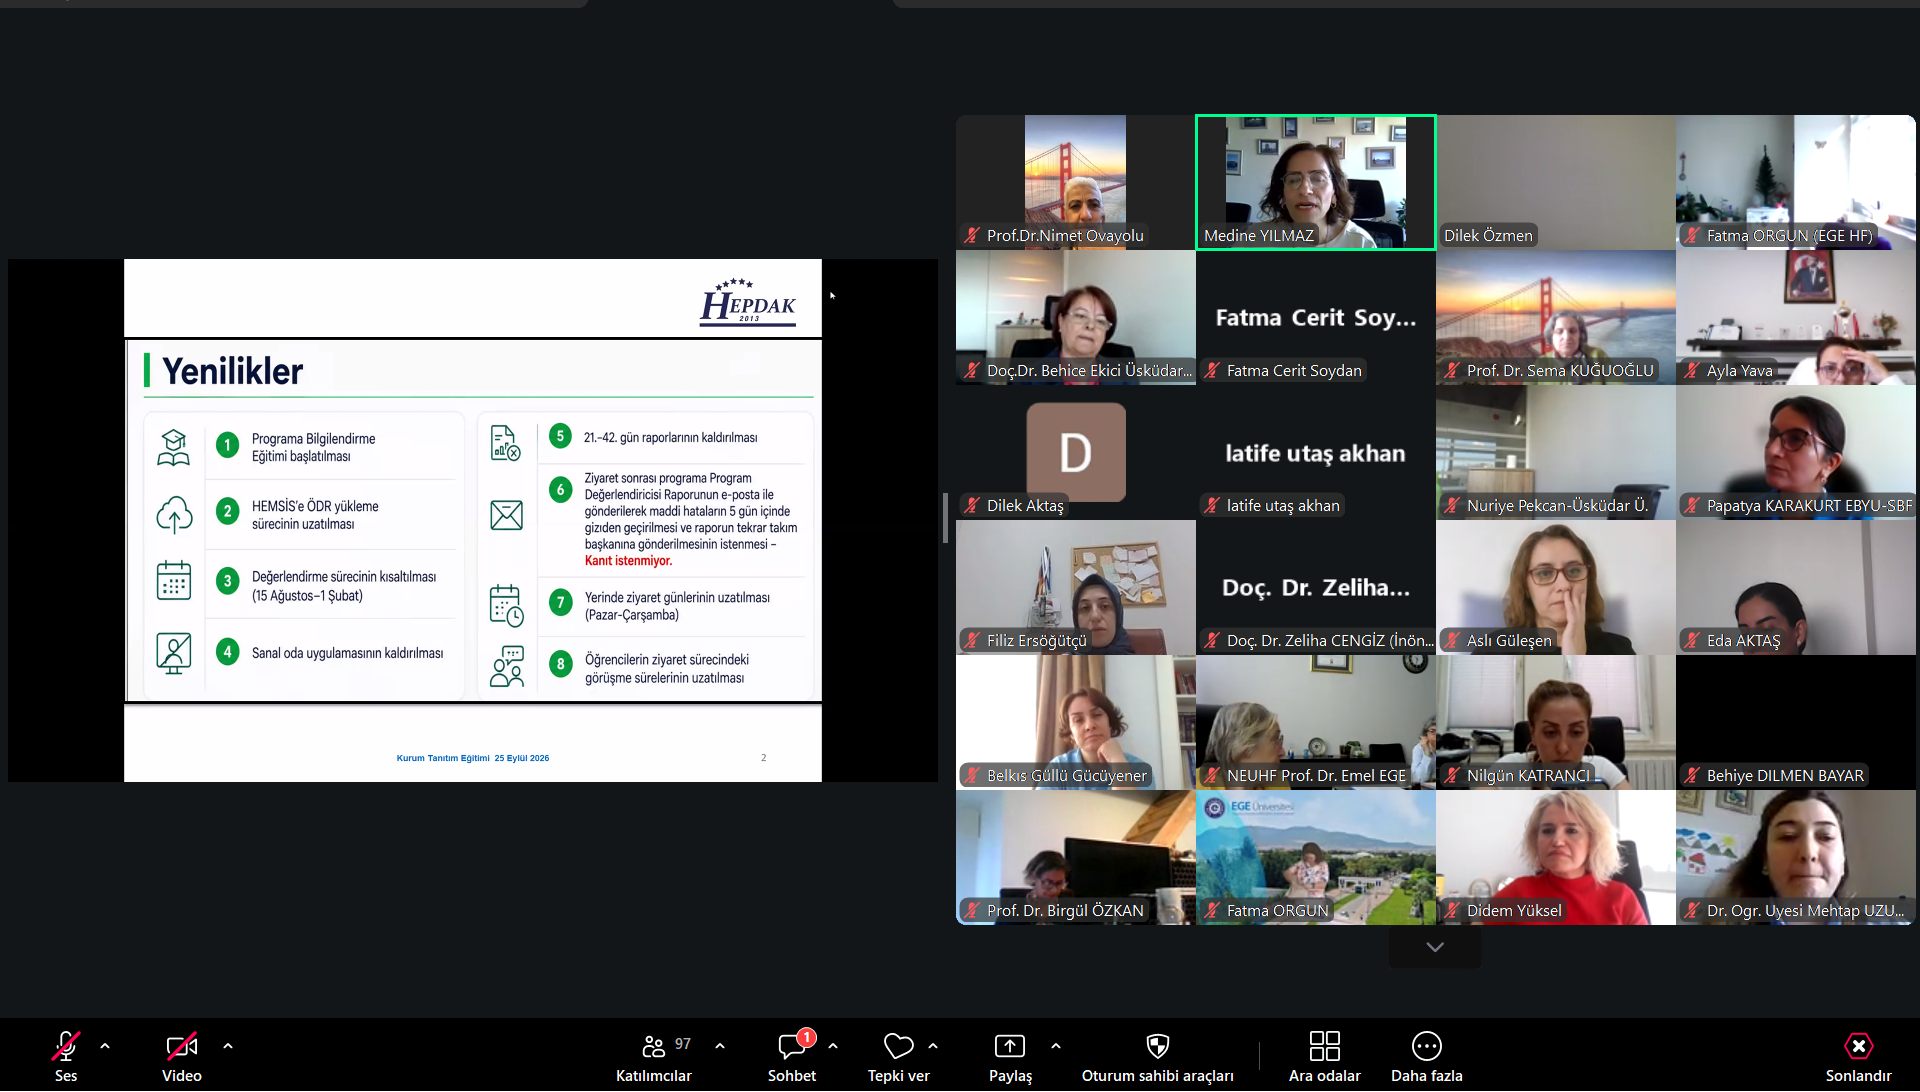Viewport: 1920px width, 1092px height.
Task: Expand the arrow next to Katılımcılar
Action: pyautogui.click(x=720, y=1046)
